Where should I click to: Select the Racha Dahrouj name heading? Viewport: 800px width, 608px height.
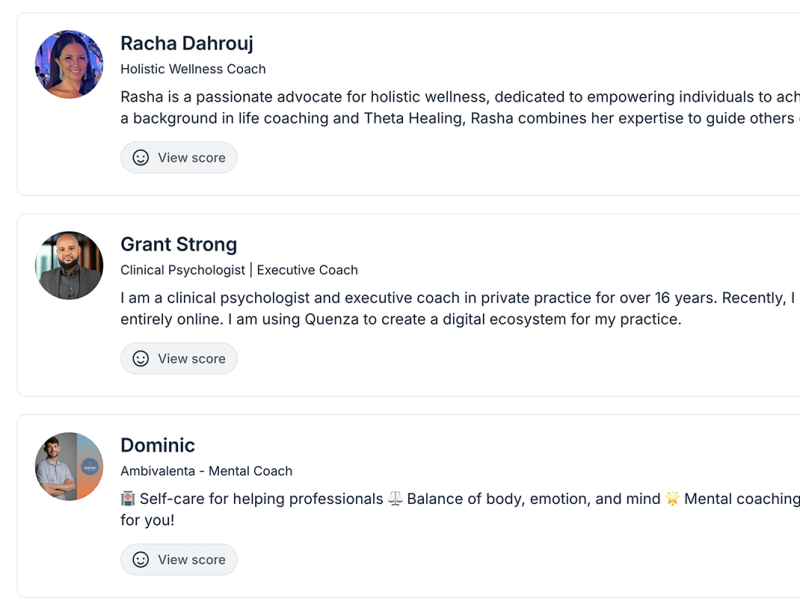(x=187, y=43)
